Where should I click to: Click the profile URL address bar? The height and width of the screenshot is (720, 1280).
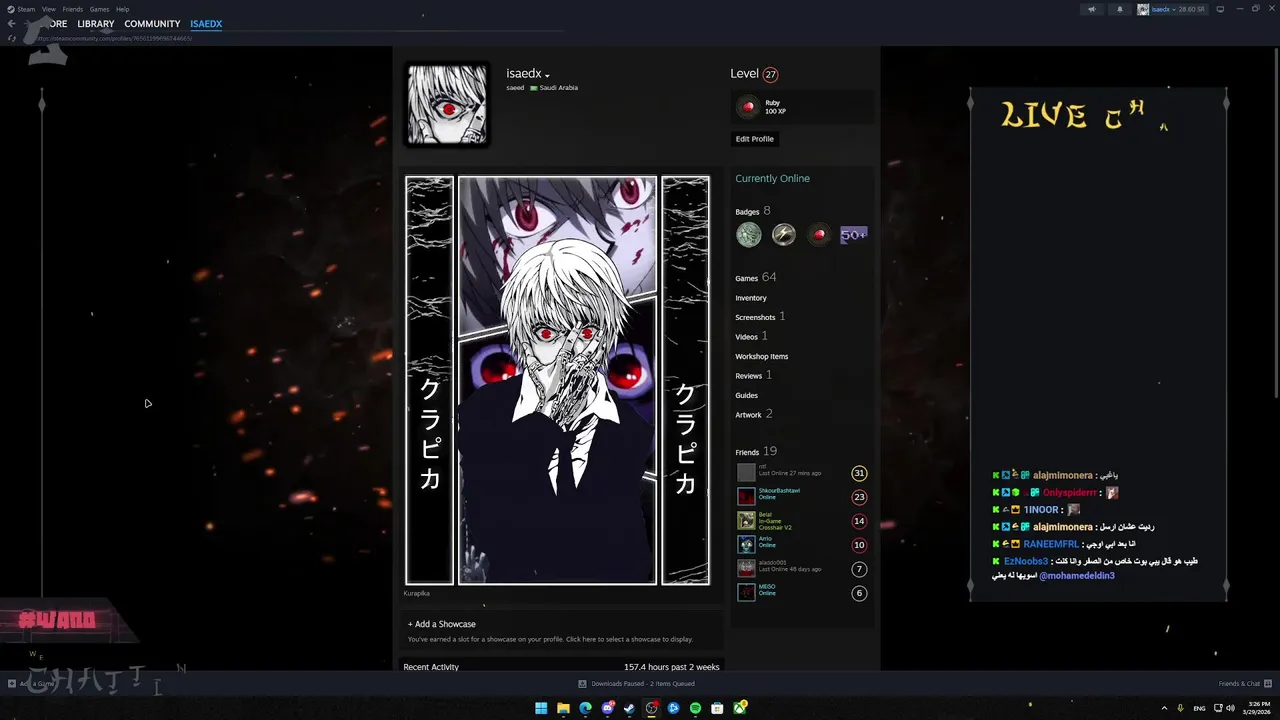[x=115, y=38]
